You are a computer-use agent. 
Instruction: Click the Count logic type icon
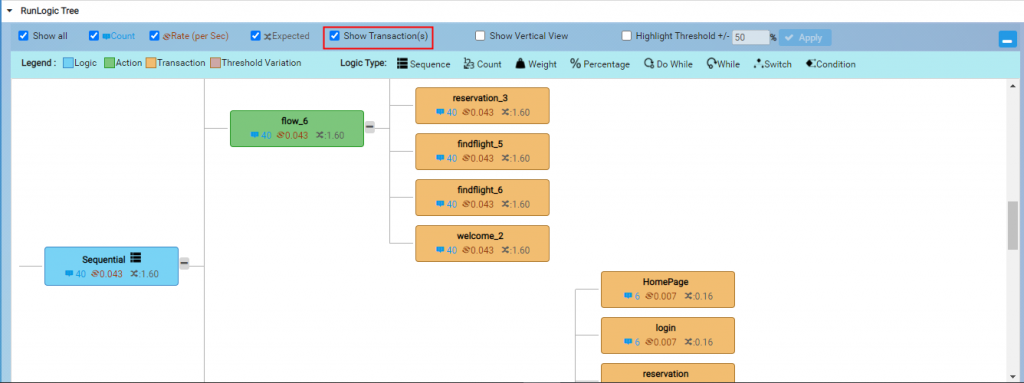click(468, 63)
